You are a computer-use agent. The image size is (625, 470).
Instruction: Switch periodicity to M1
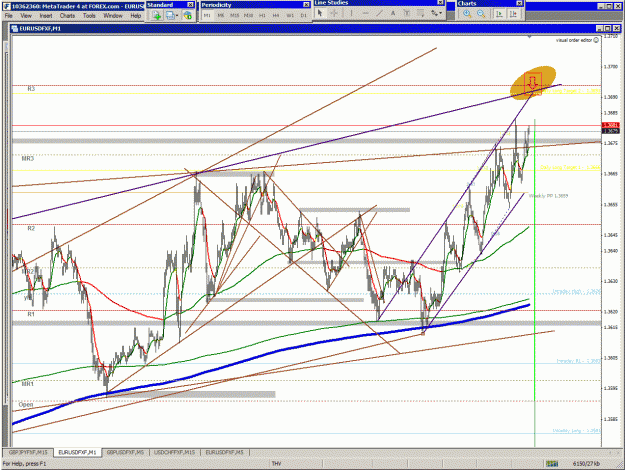click(207, 16)
